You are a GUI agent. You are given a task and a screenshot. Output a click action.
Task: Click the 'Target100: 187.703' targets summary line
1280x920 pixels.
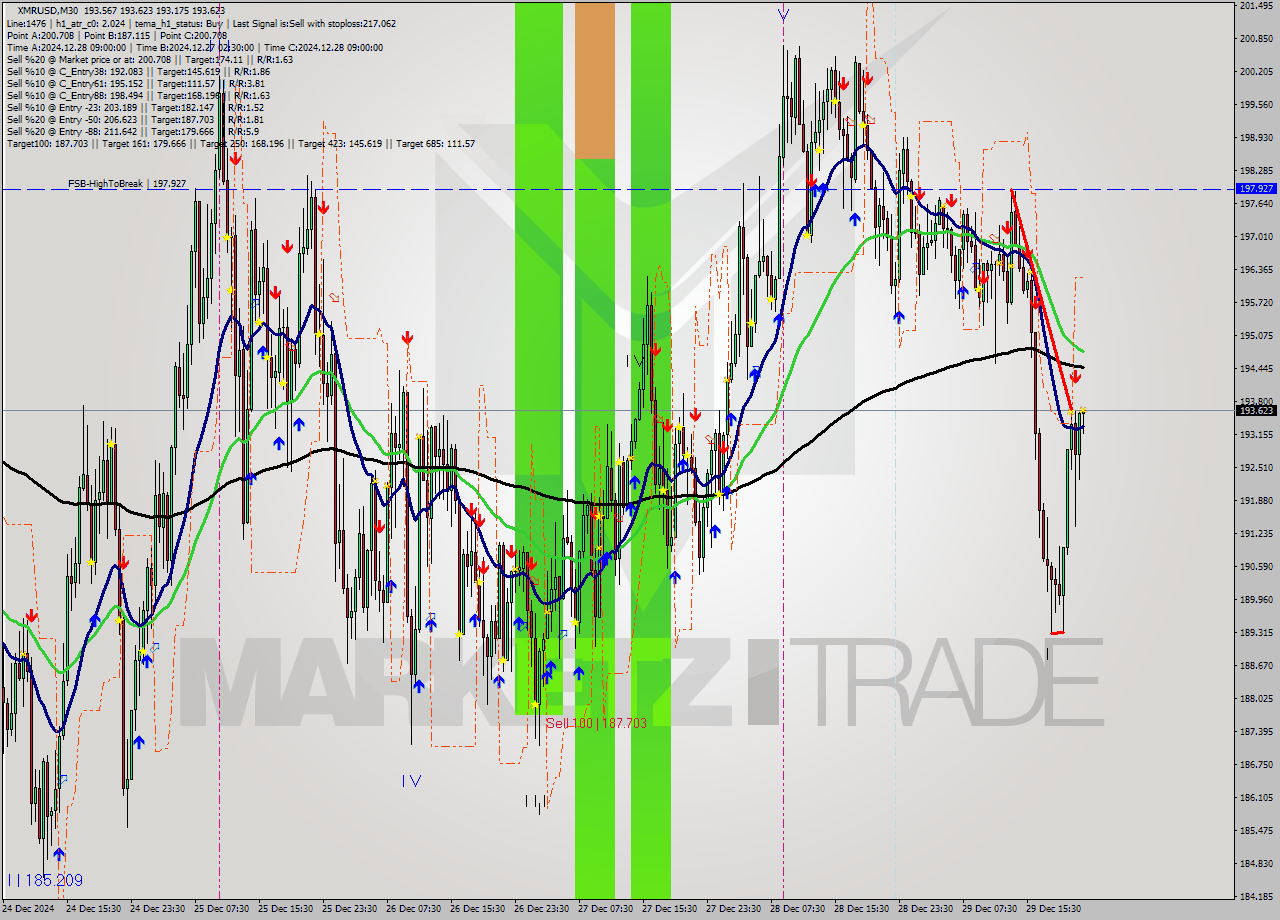[240, 144]
